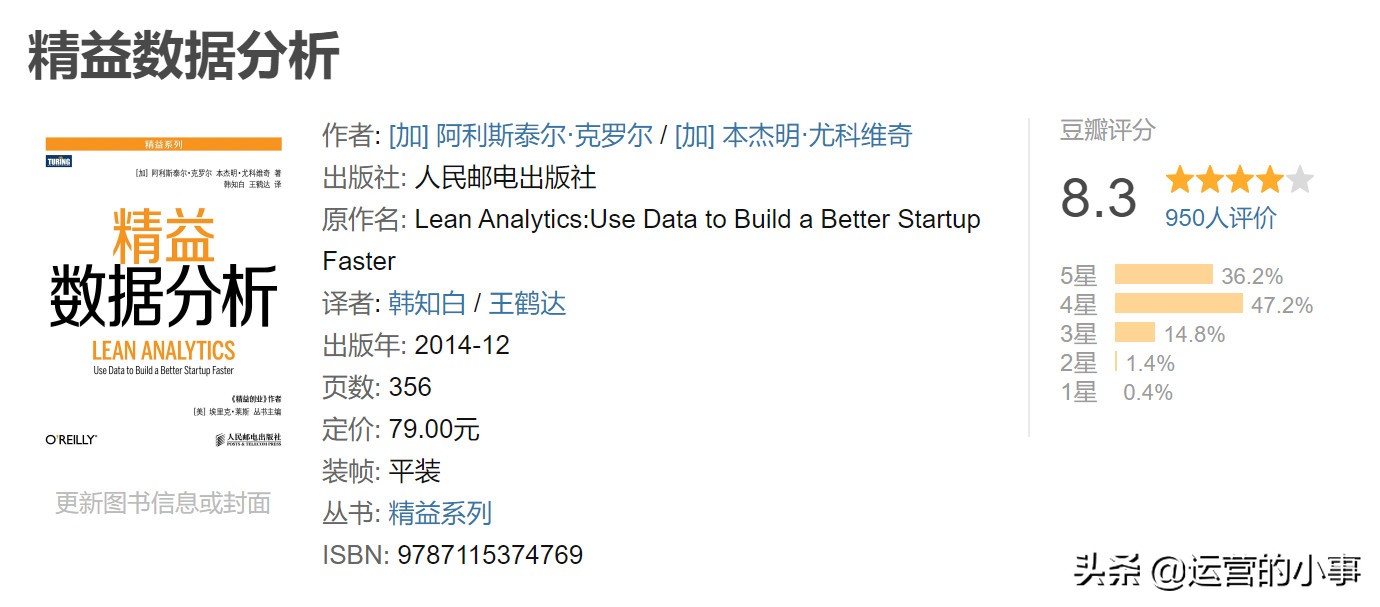
Task: Click 更新图书信息或封面 link
Action: 163,503
